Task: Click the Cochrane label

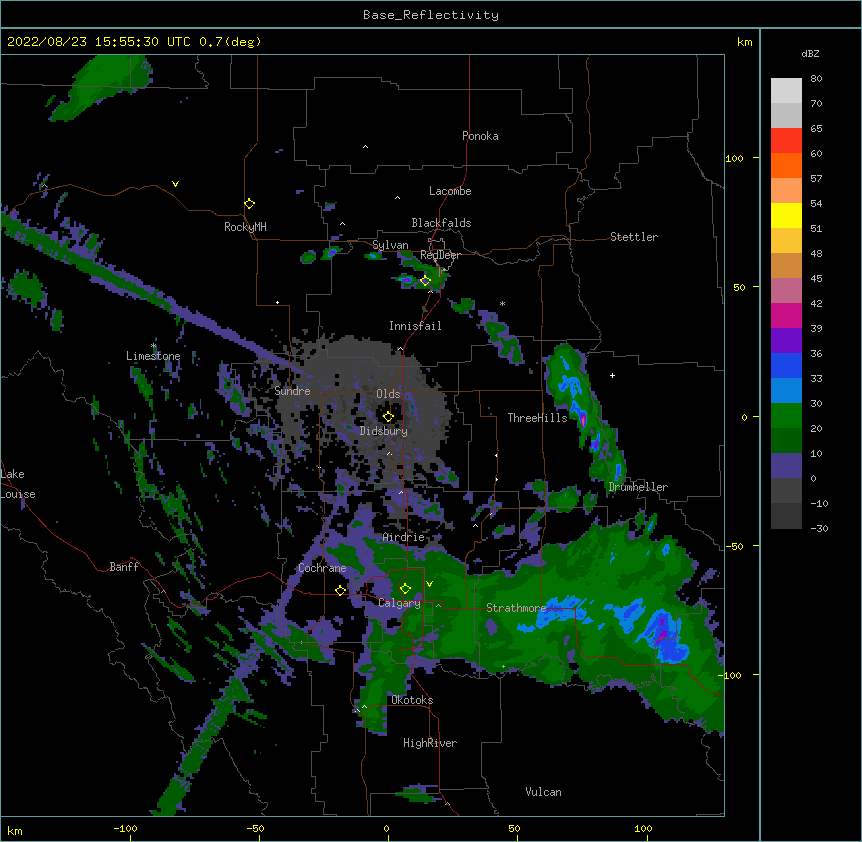Action: tap(322, 568)
